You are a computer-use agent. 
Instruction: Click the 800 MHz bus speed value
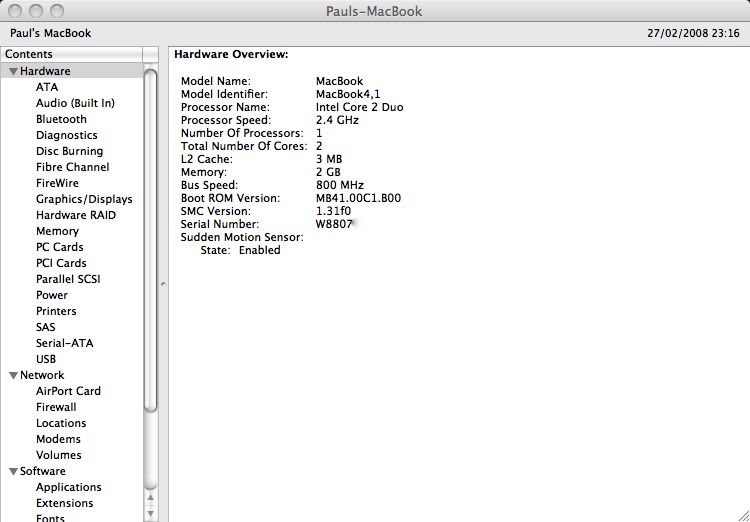point(340,185)
